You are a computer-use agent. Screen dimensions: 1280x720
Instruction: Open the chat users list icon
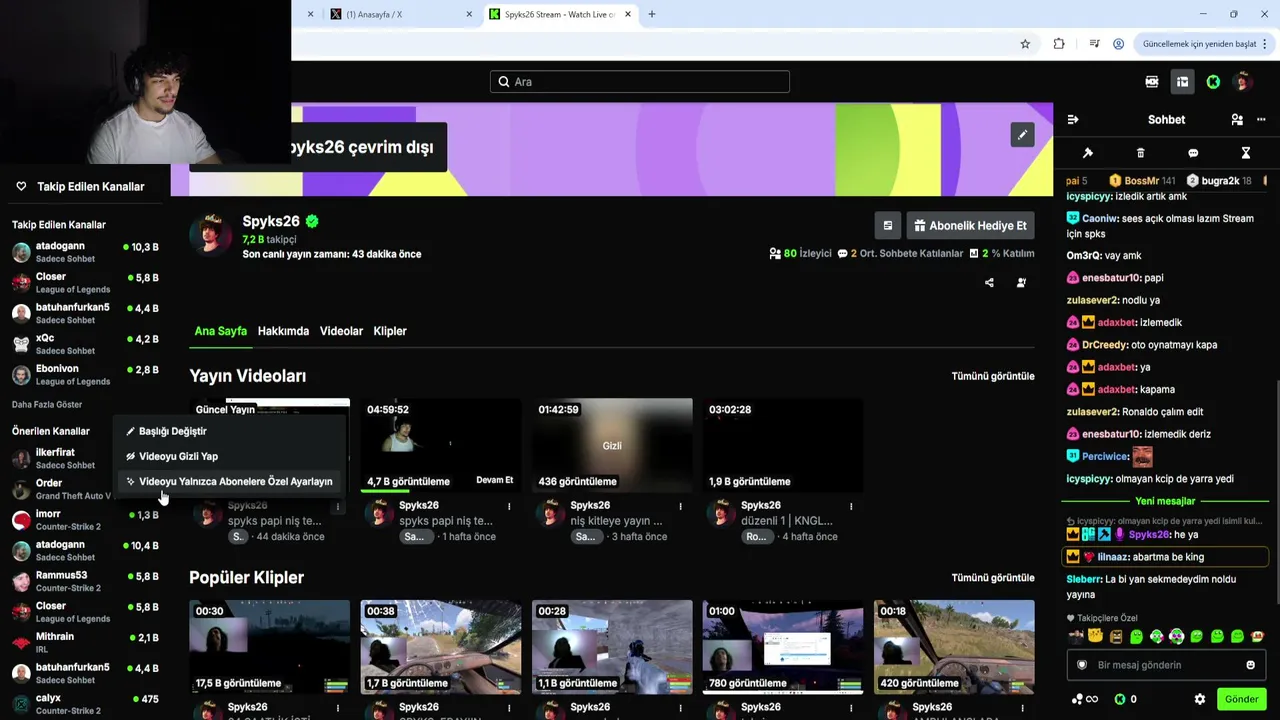pos(1237,120)
